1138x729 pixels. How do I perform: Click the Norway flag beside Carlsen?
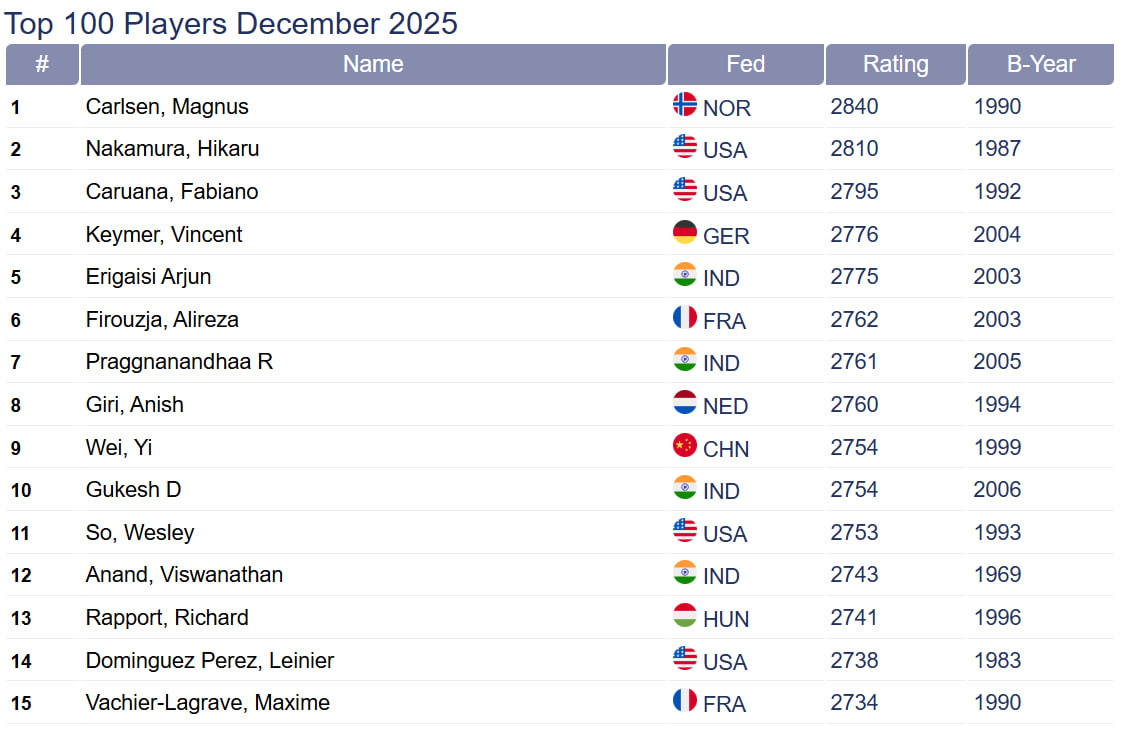[x=685, y=105]
